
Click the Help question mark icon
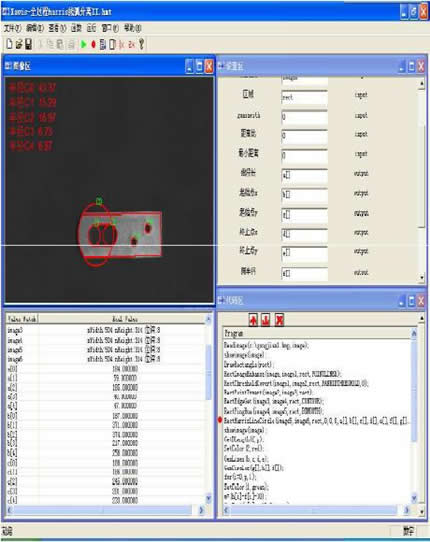coord(141,44)
